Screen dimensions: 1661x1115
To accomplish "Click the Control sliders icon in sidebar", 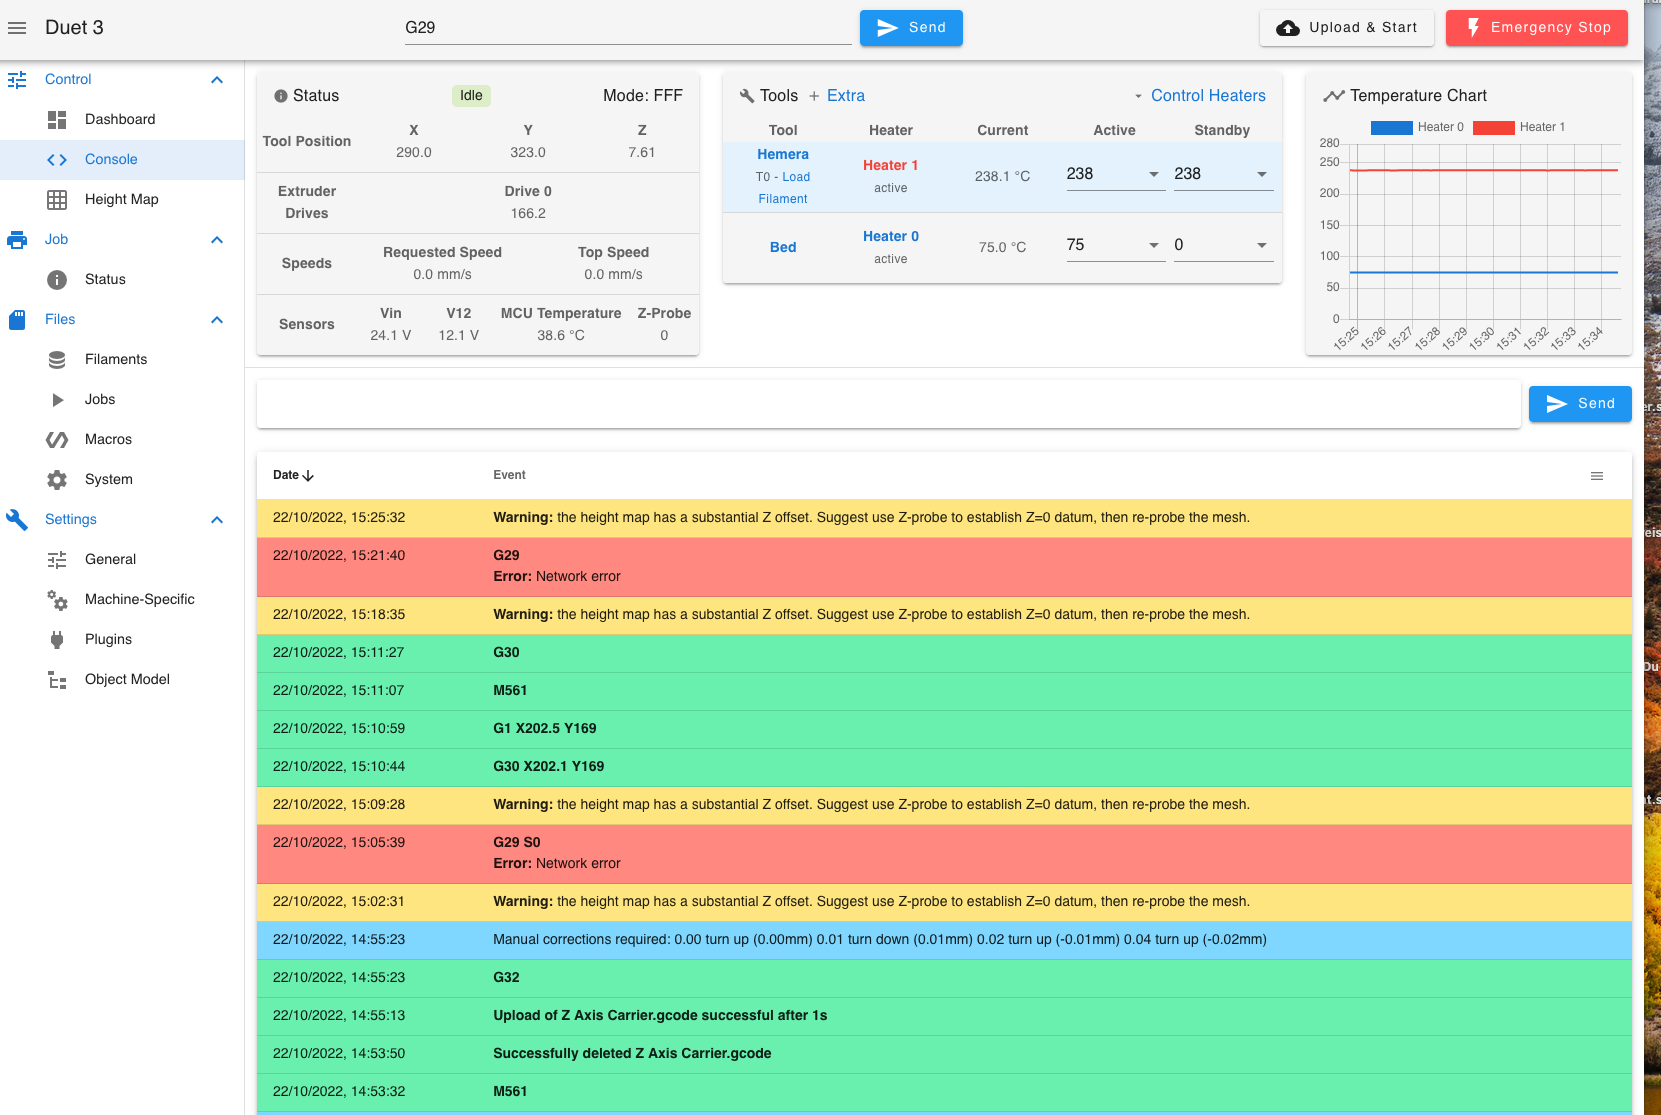I will tap(17, 80).
